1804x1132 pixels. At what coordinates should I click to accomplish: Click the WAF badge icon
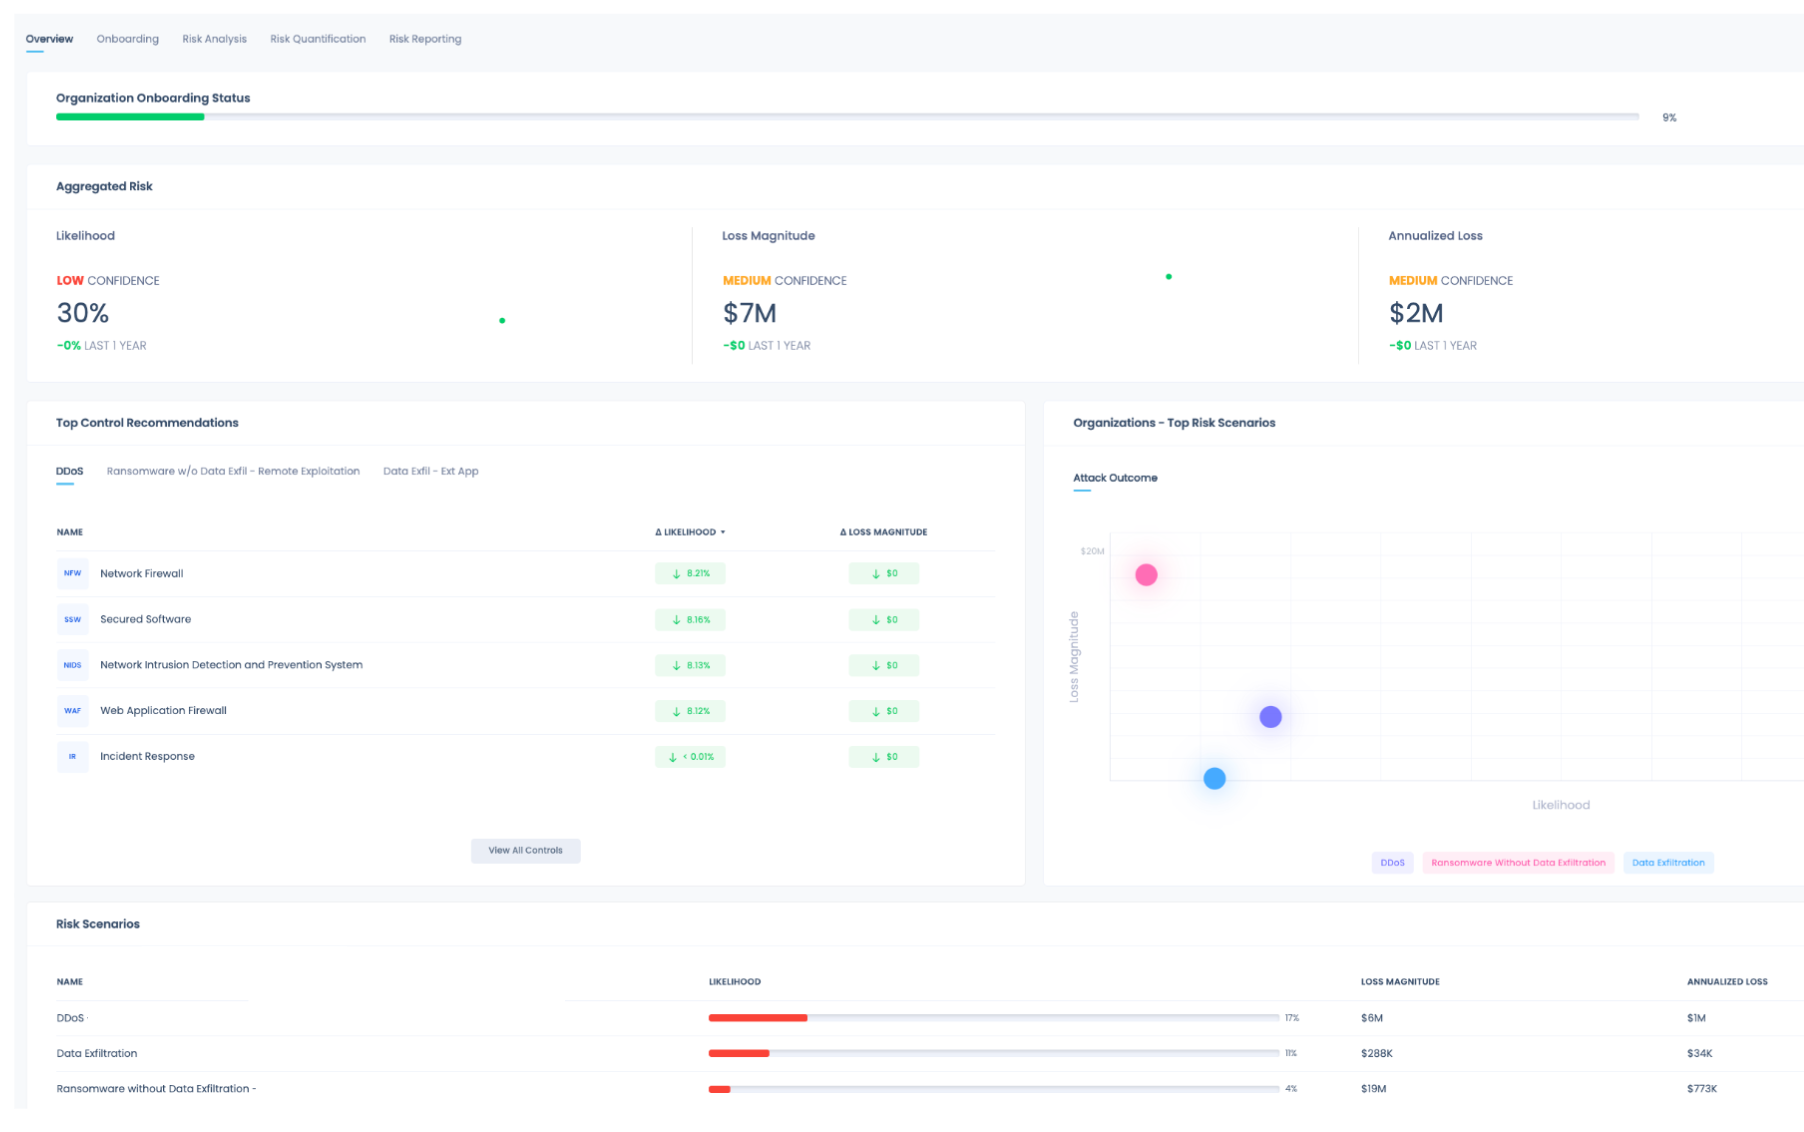pyautogui.click(x=72, y=711)
